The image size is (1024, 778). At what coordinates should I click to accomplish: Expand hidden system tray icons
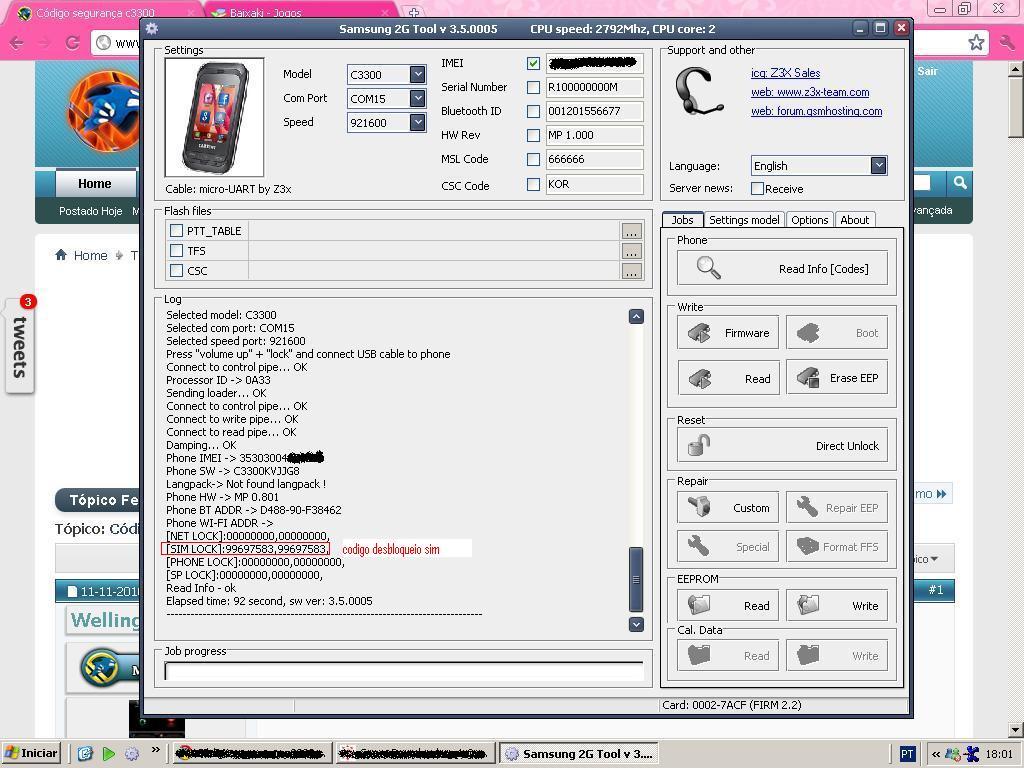point(936,754)
